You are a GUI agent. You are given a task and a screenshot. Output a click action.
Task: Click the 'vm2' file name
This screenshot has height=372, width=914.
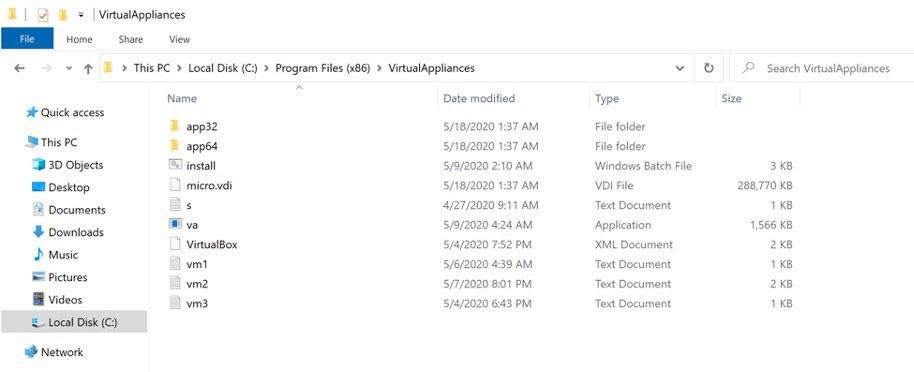pos(197,284)
